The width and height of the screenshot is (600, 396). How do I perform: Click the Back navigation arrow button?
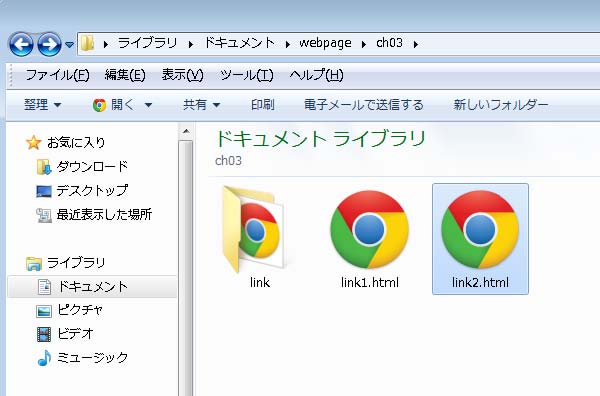21,44
